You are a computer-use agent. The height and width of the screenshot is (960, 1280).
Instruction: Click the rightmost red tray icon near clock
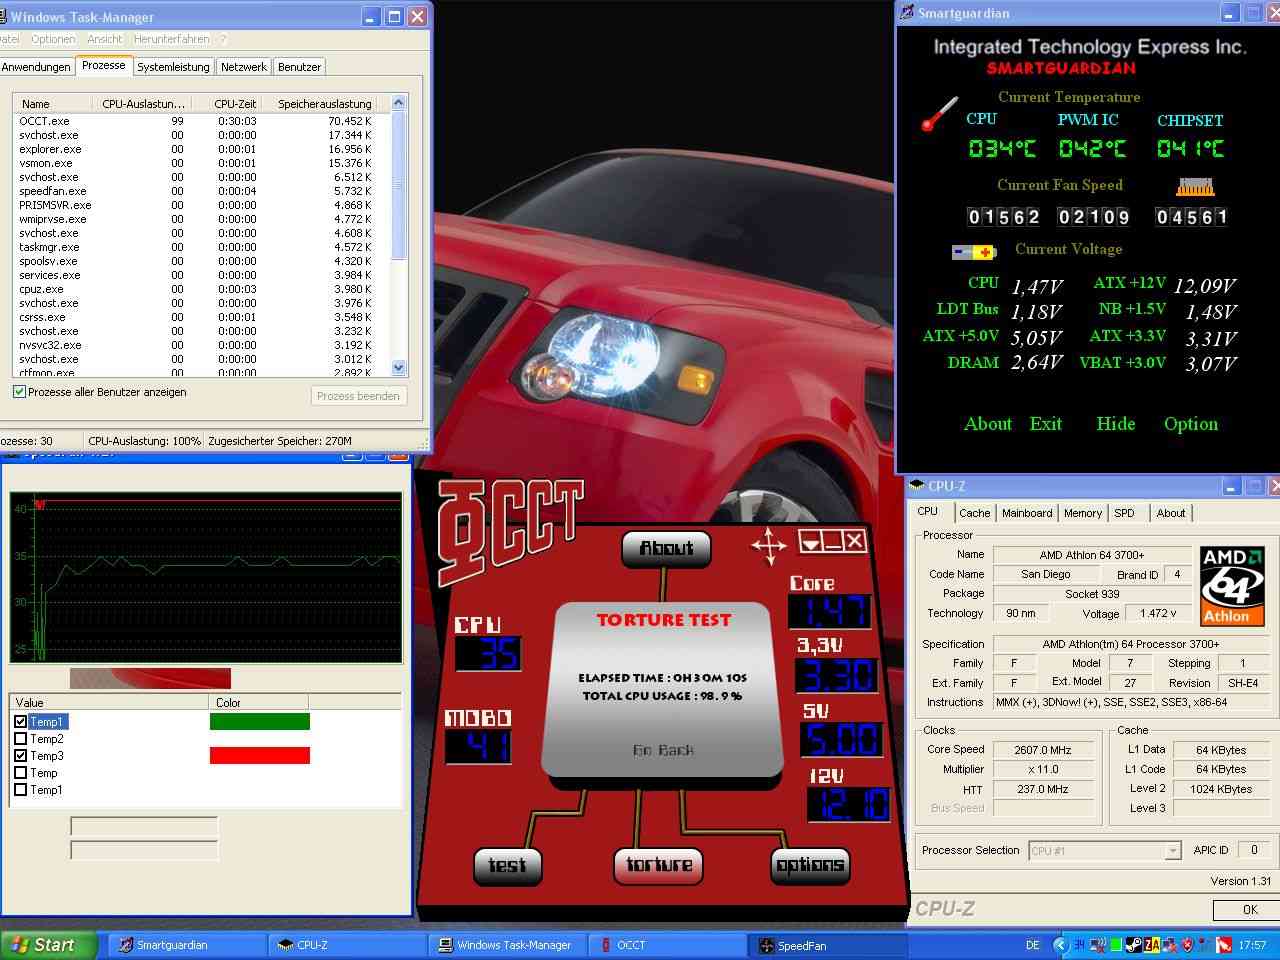(x=1223, y=945)
